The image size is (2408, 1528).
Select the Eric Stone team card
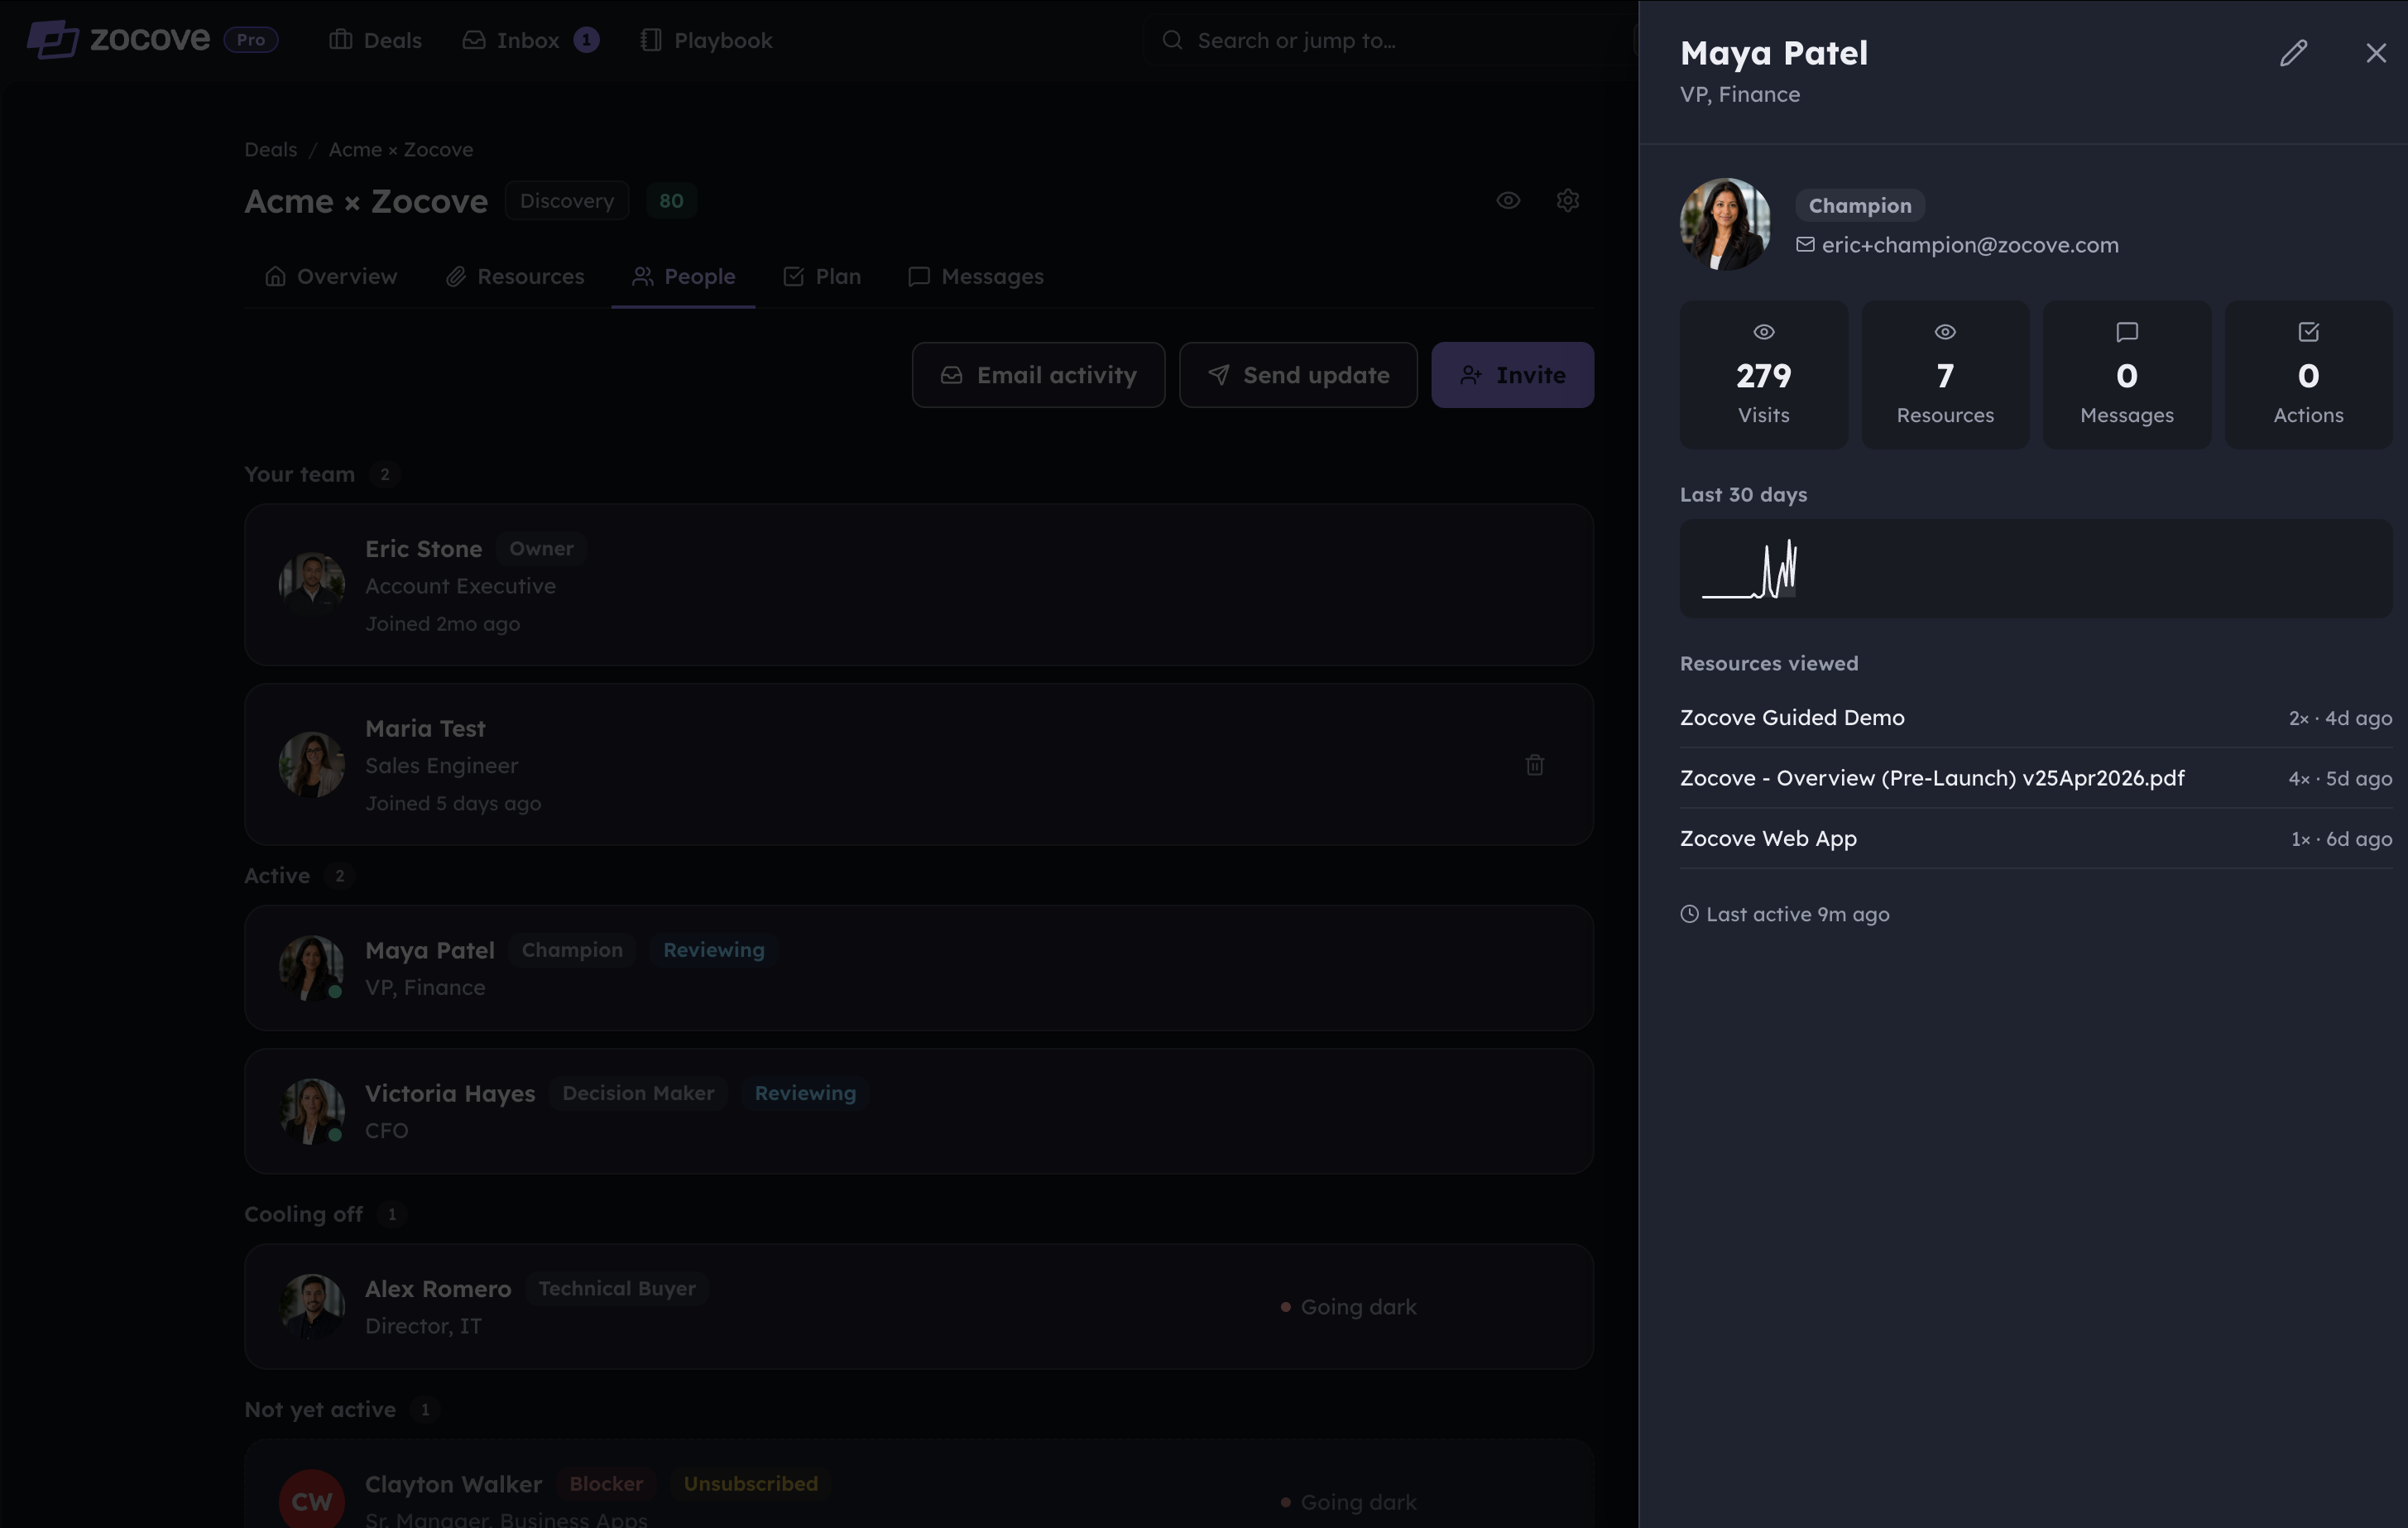919,585
